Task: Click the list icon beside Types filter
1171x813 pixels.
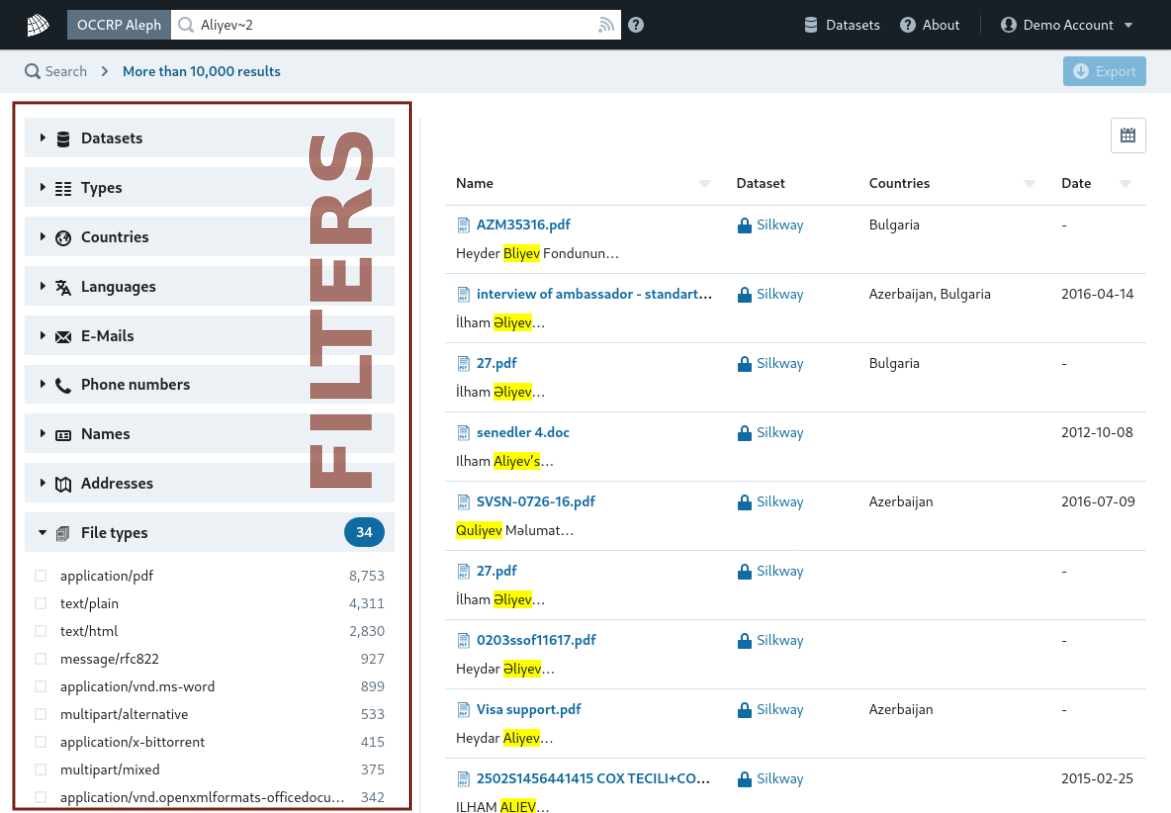Action: 63,189
